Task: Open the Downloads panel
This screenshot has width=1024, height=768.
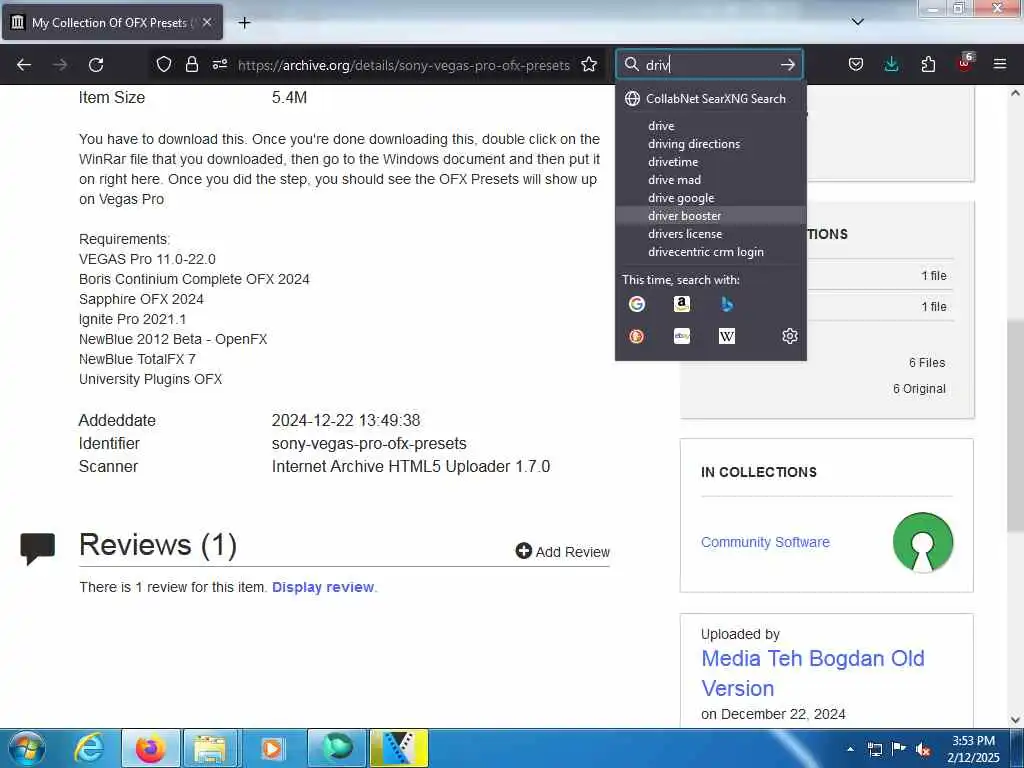Action: [x=891, y=65]
